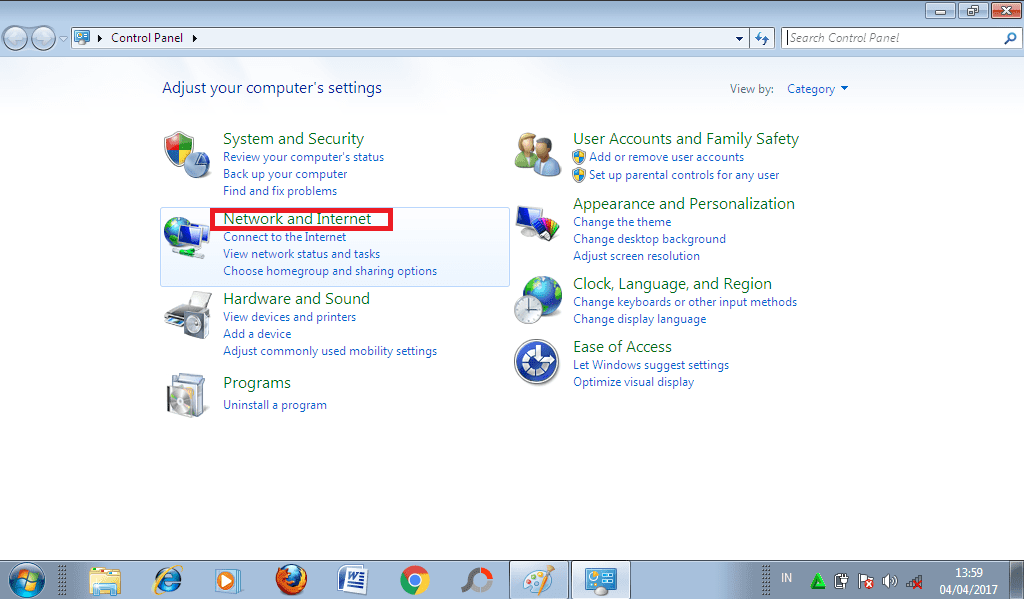Screen dimensions: 1024x599
Task: Open Clock, Language, and Region
Action: [x=672, y=284]
